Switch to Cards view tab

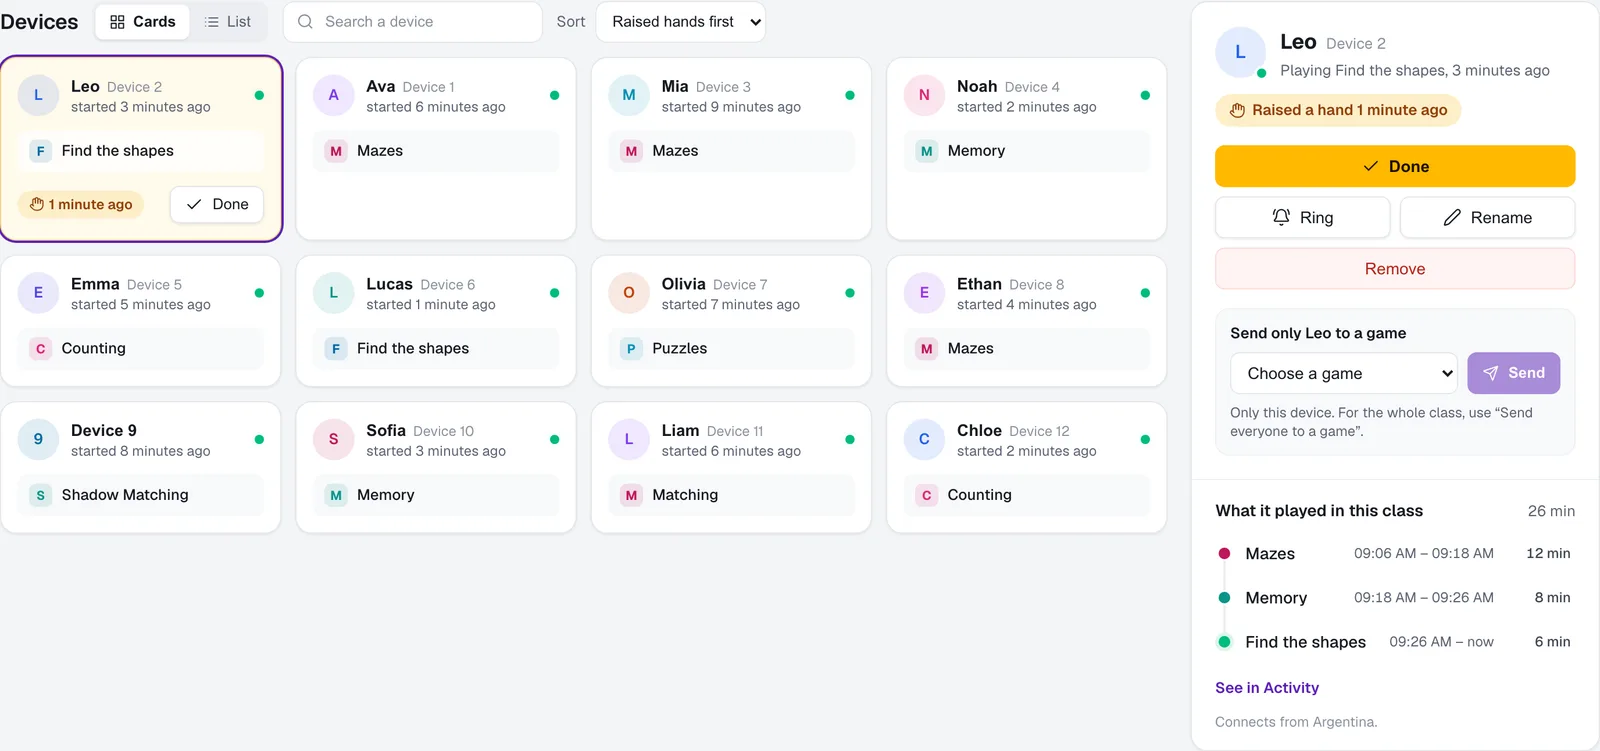142,21
